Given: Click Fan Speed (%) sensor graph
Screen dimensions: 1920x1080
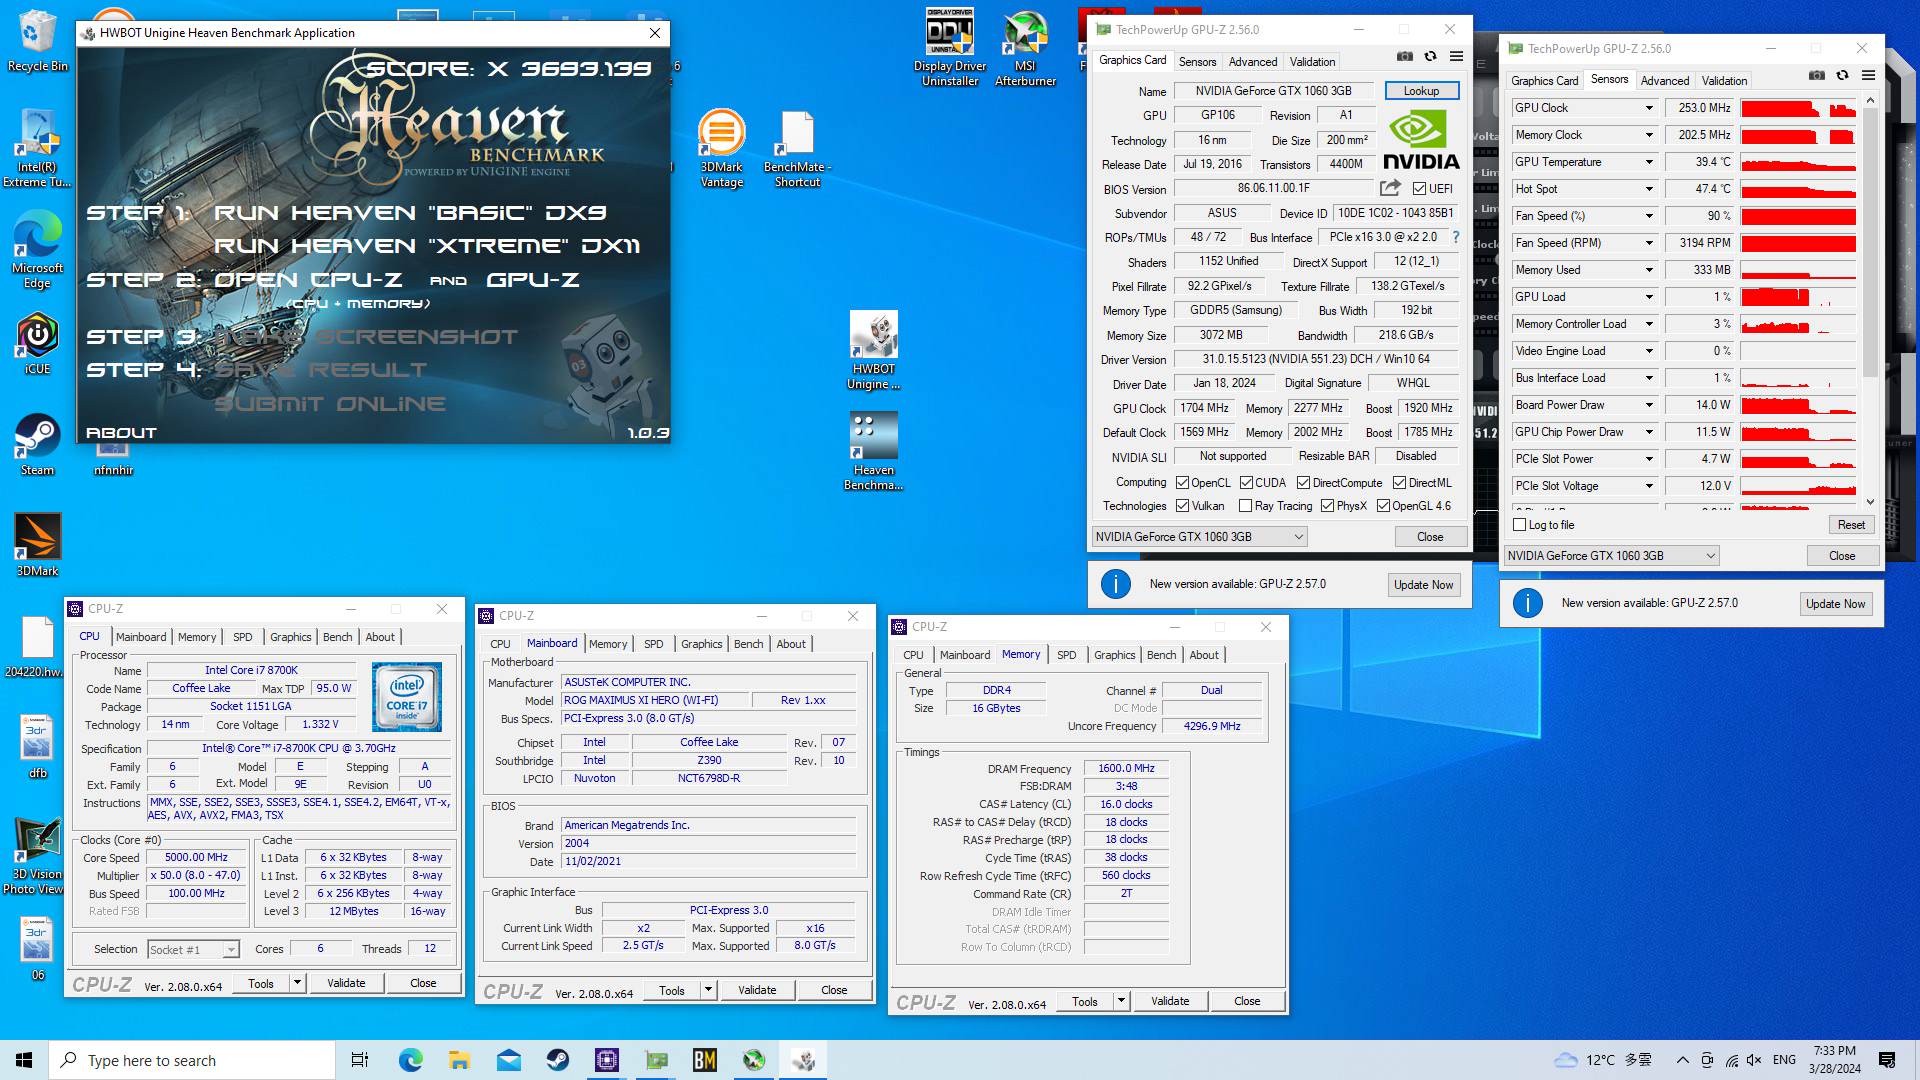Looking at the screenshot, I should coord(1797,216).
